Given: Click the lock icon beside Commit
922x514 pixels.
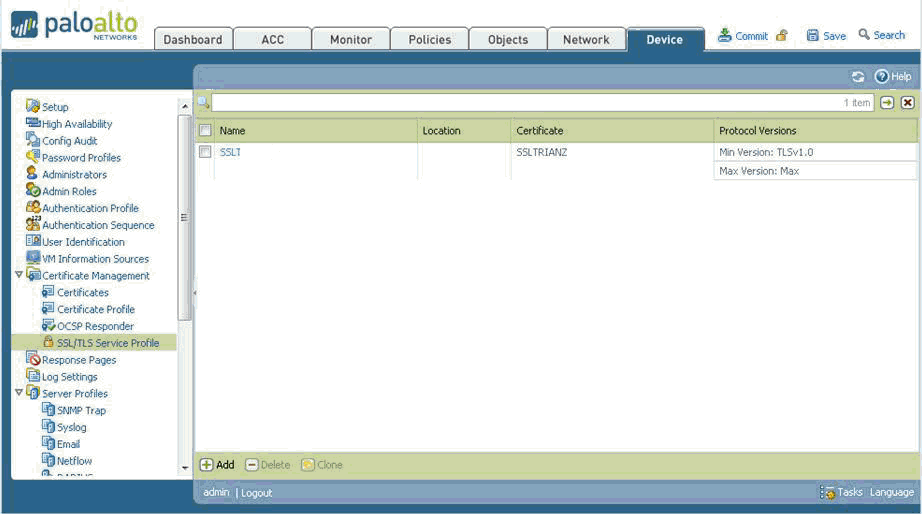Looking at the screenshot, I should tap(782, 36).
